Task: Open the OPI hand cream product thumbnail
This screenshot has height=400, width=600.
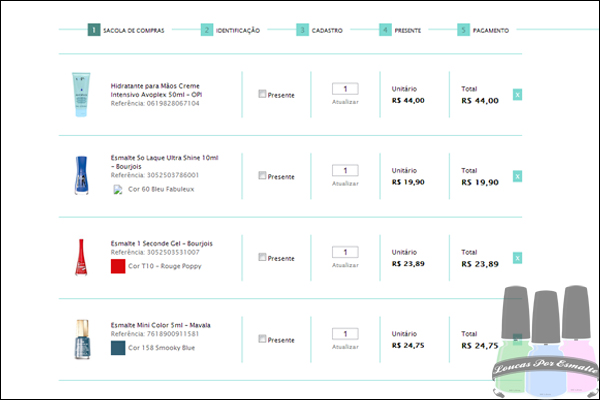Action: 81,95
